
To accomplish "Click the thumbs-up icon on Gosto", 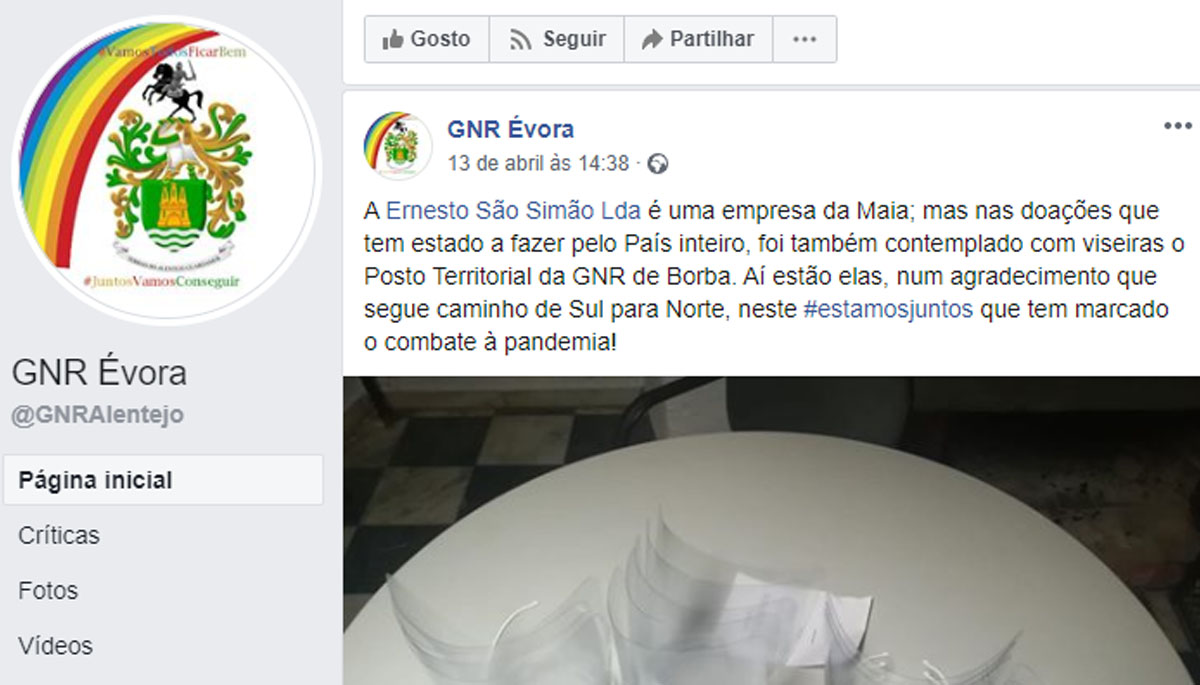I will 392,40.
